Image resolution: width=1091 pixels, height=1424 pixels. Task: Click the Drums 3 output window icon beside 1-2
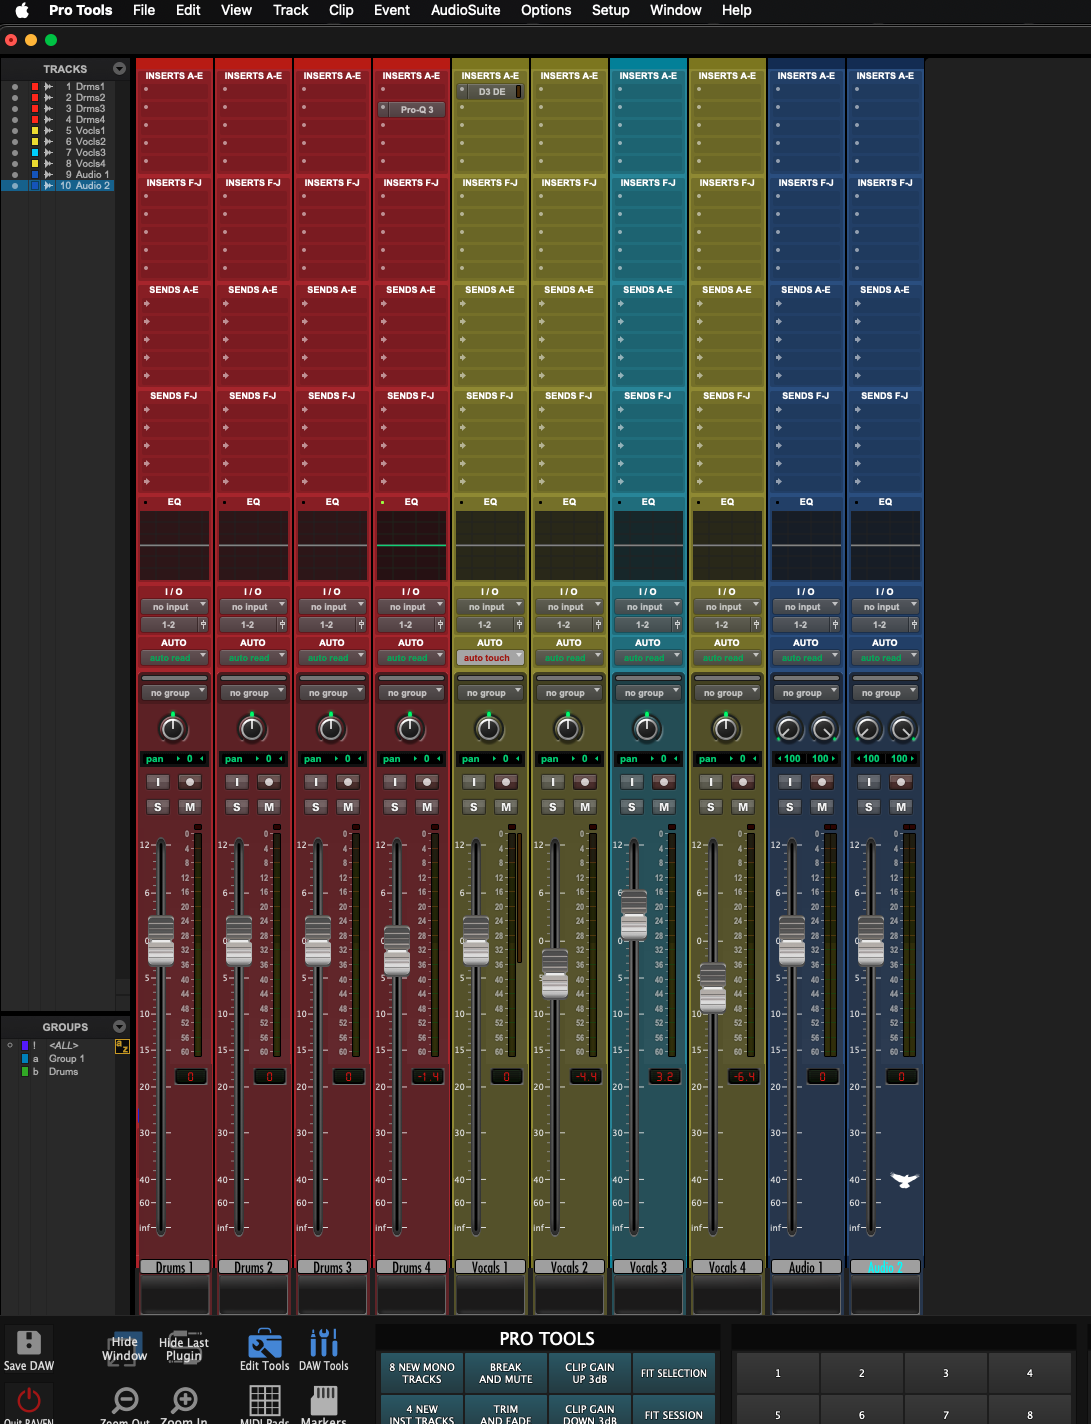[x=361, y=625]
